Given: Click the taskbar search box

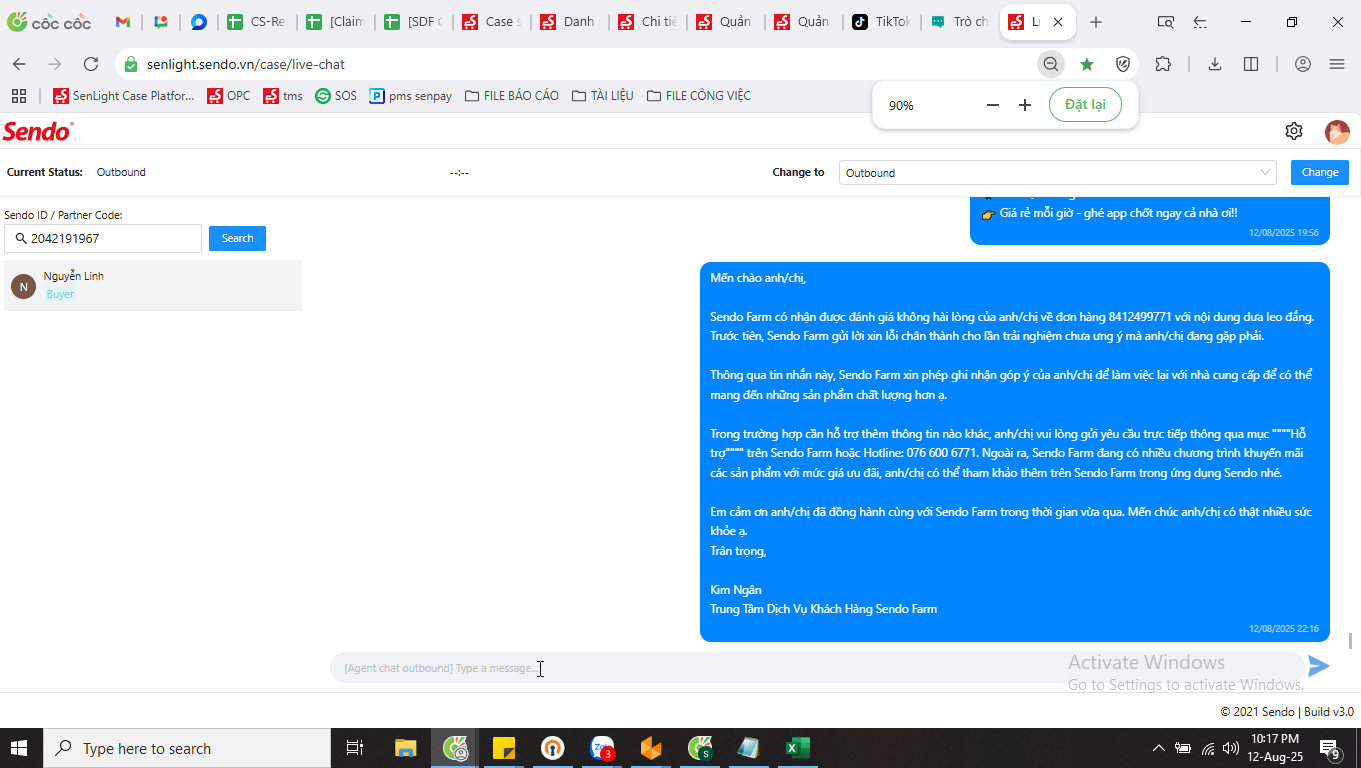Looking at the screenshot, I should [x=186, y=748].
